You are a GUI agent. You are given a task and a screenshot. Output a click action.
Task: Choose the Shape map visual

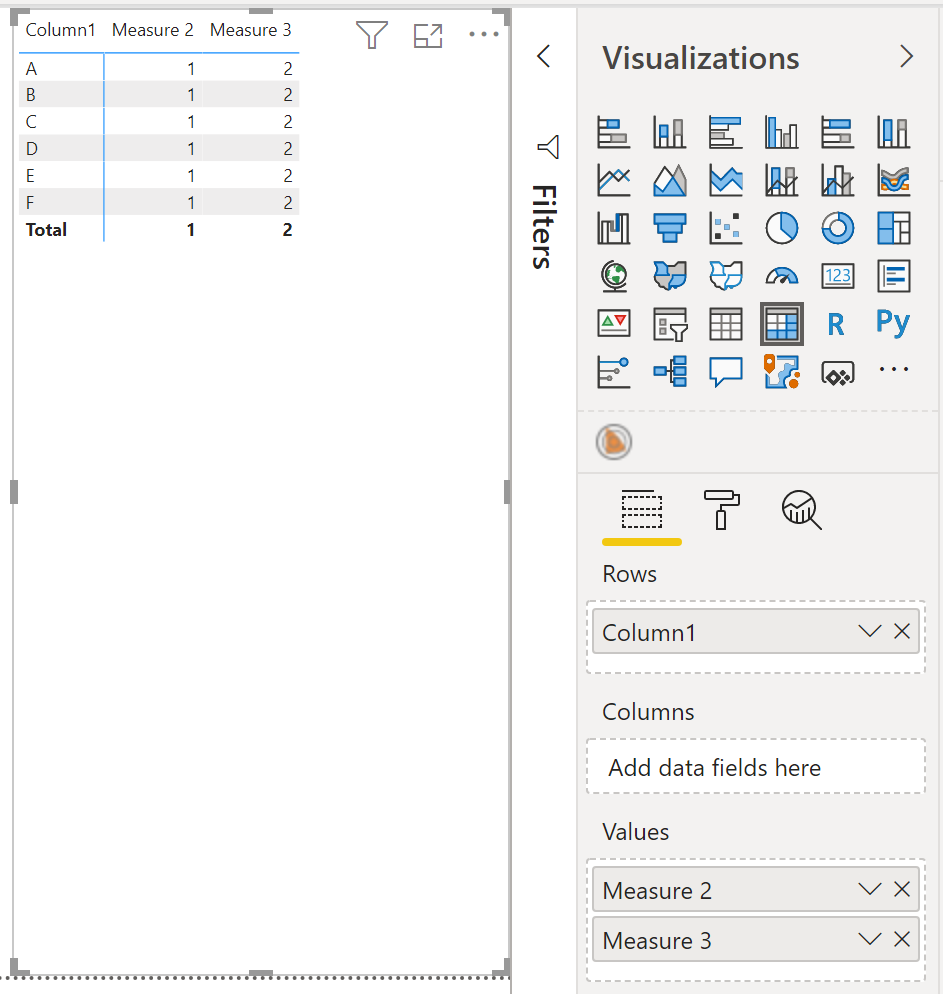[x=726, y=276]
